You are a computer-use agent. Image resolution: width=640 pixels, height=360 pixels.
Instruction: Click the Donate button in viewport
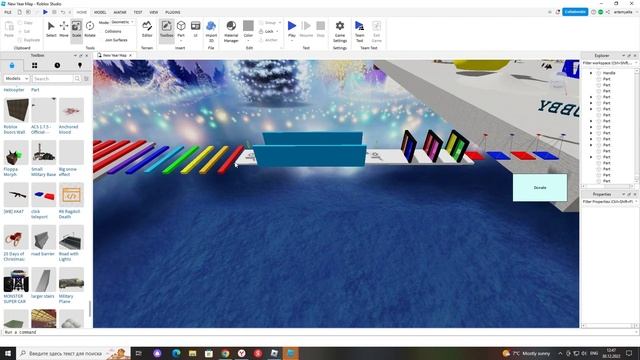click(x=540, y=187)
